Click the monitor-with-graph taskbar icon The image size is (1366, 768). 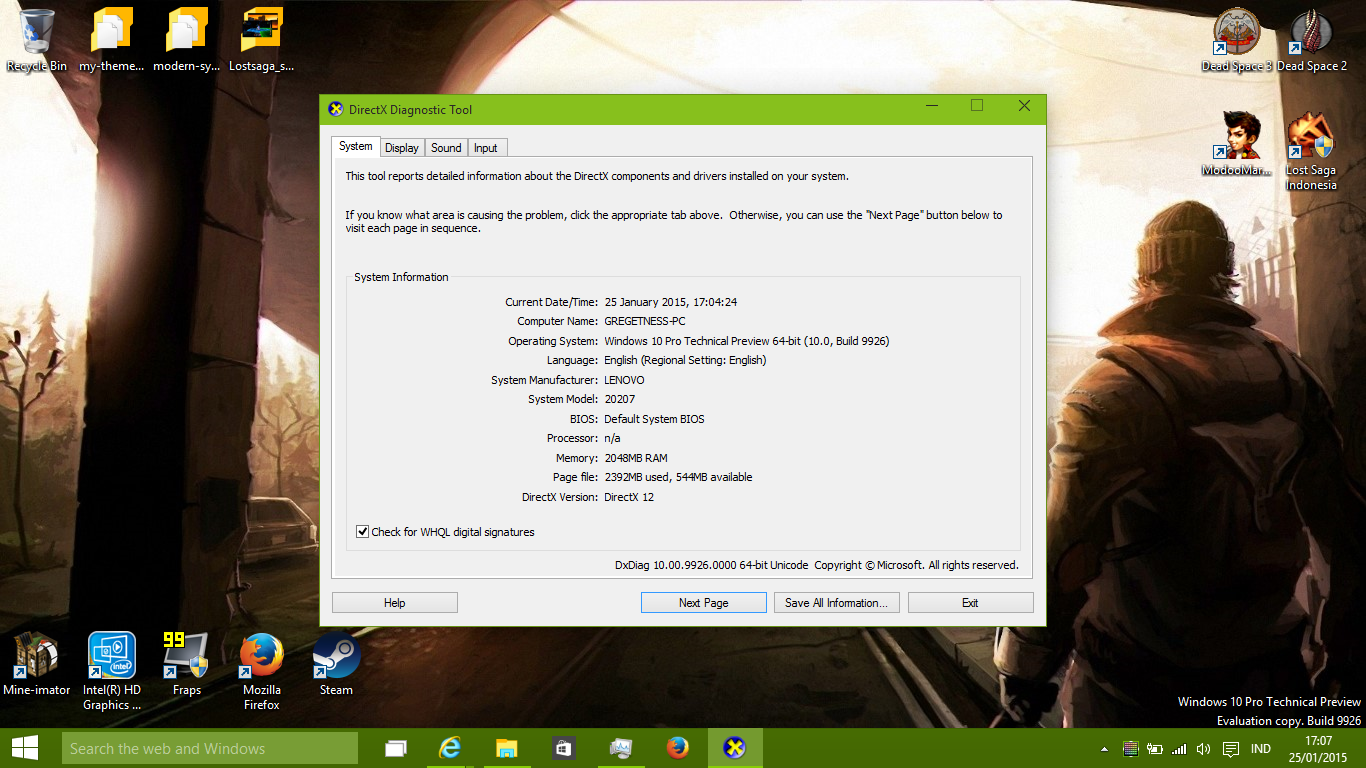point(621,748)
